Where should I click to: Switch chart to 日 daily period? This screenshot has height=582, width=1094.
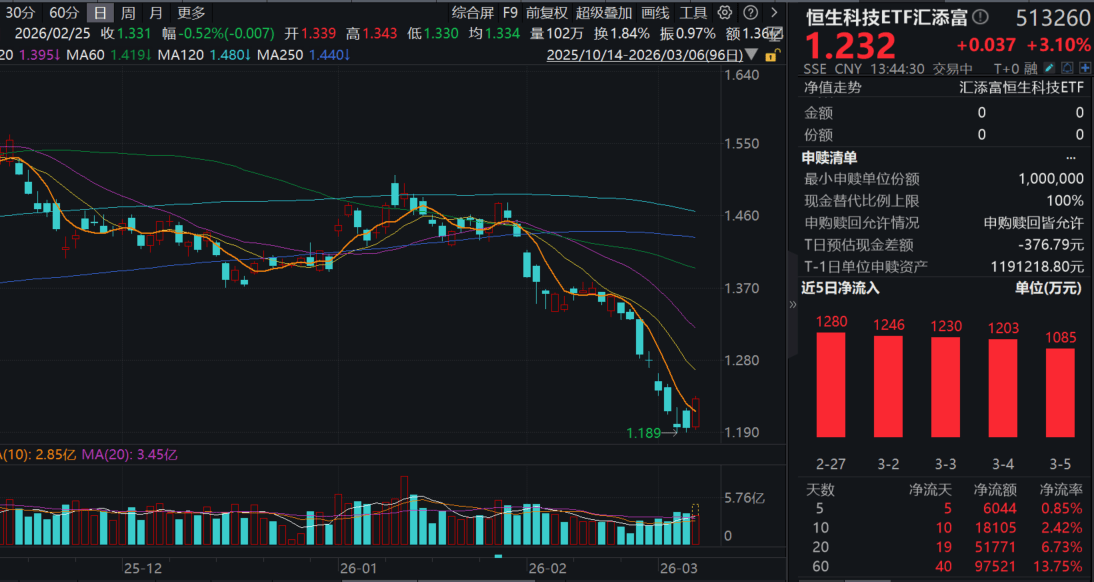tap(99, 13)
